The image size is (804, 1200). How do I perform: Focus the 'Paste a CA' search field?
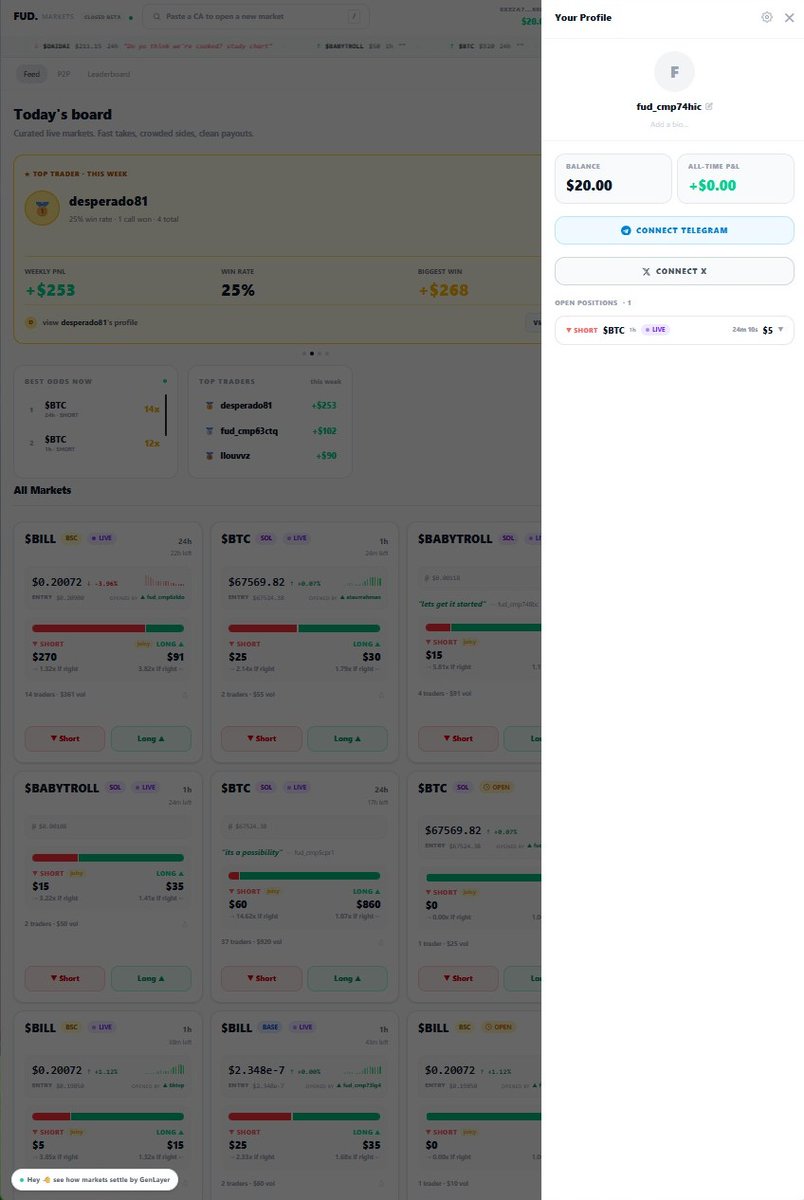pos(255,16)
